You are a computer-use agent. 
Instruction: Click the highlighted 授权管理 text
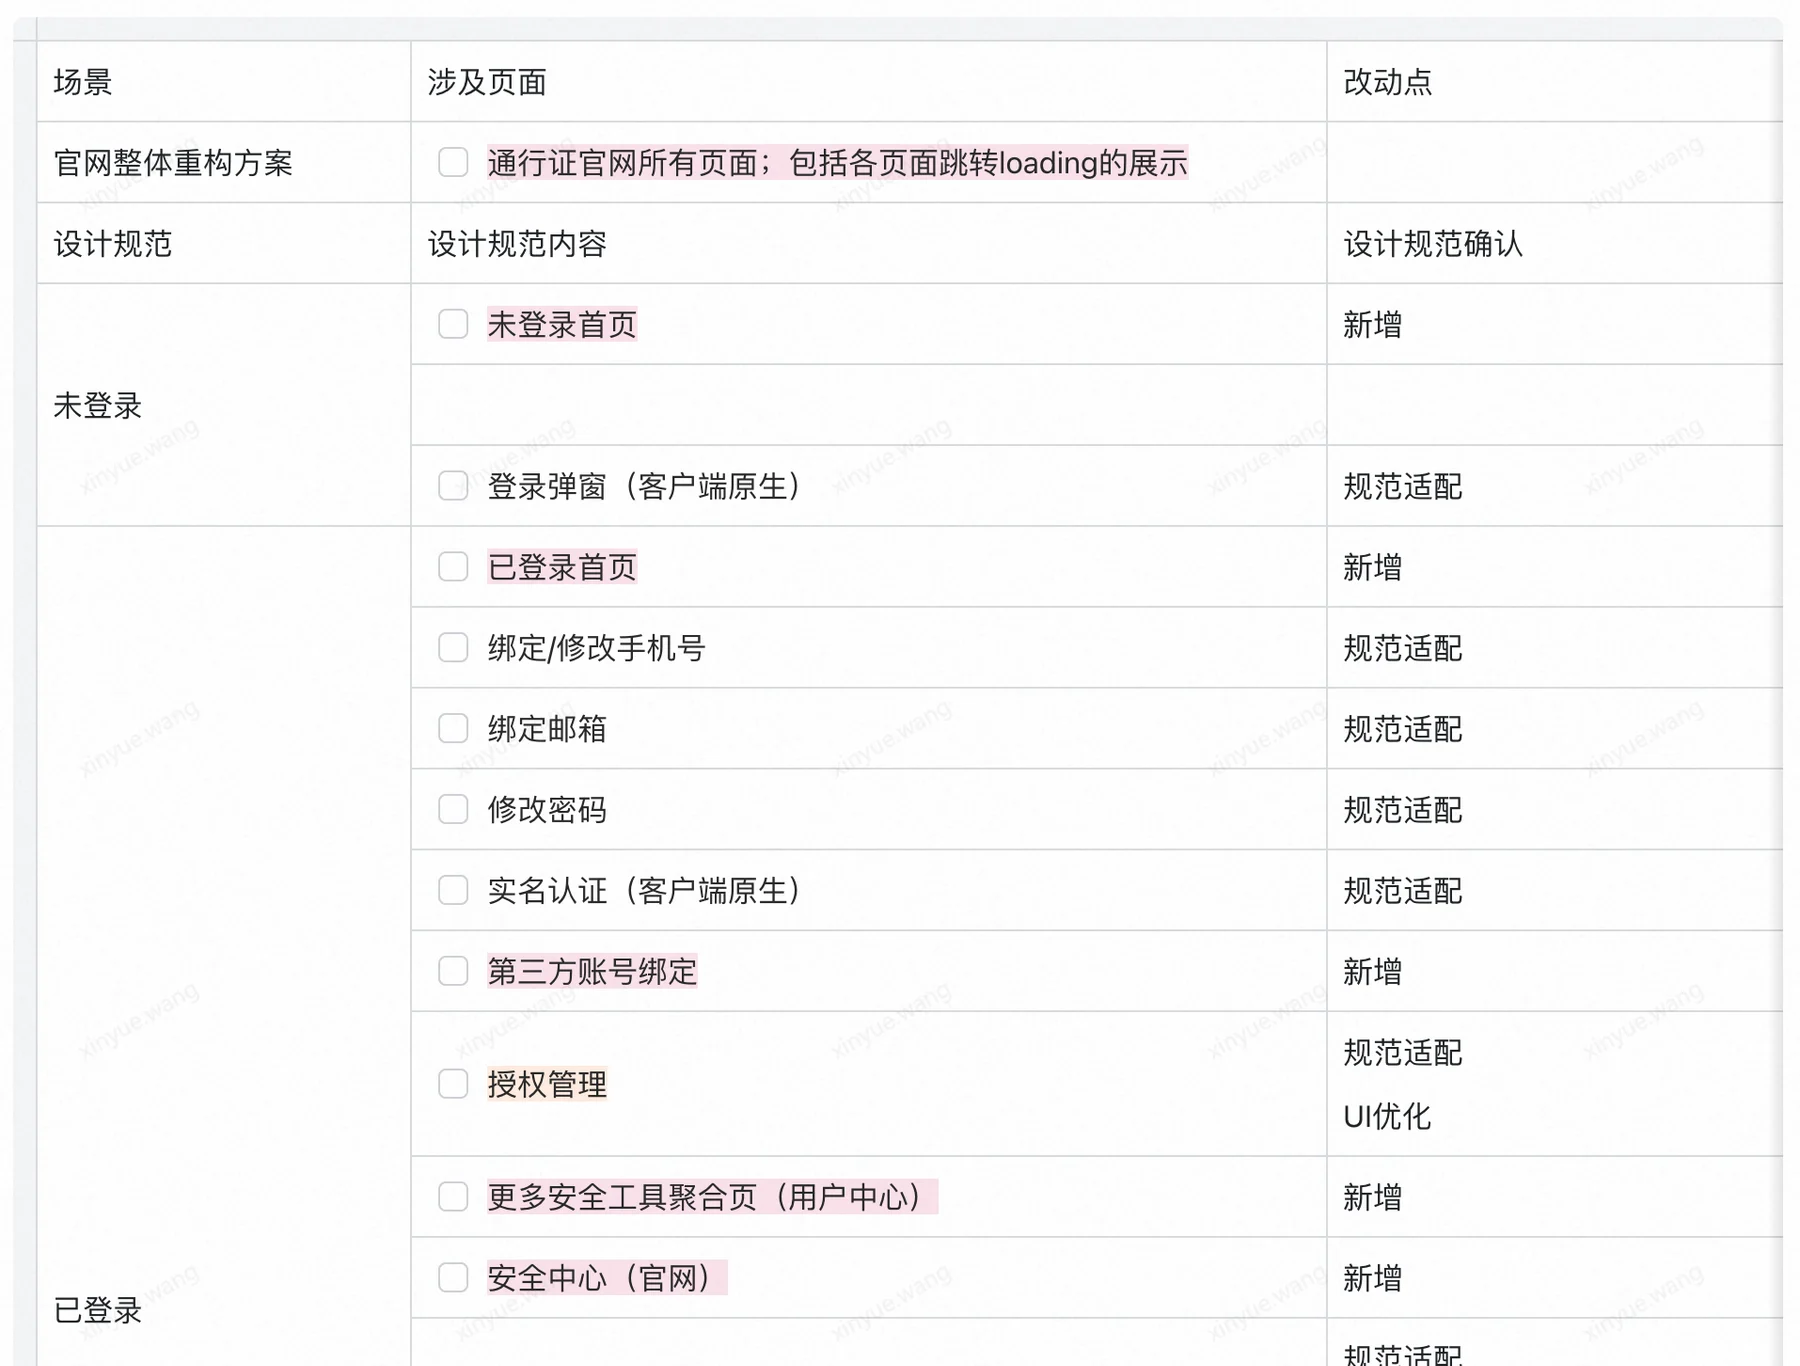(547, 1085)
